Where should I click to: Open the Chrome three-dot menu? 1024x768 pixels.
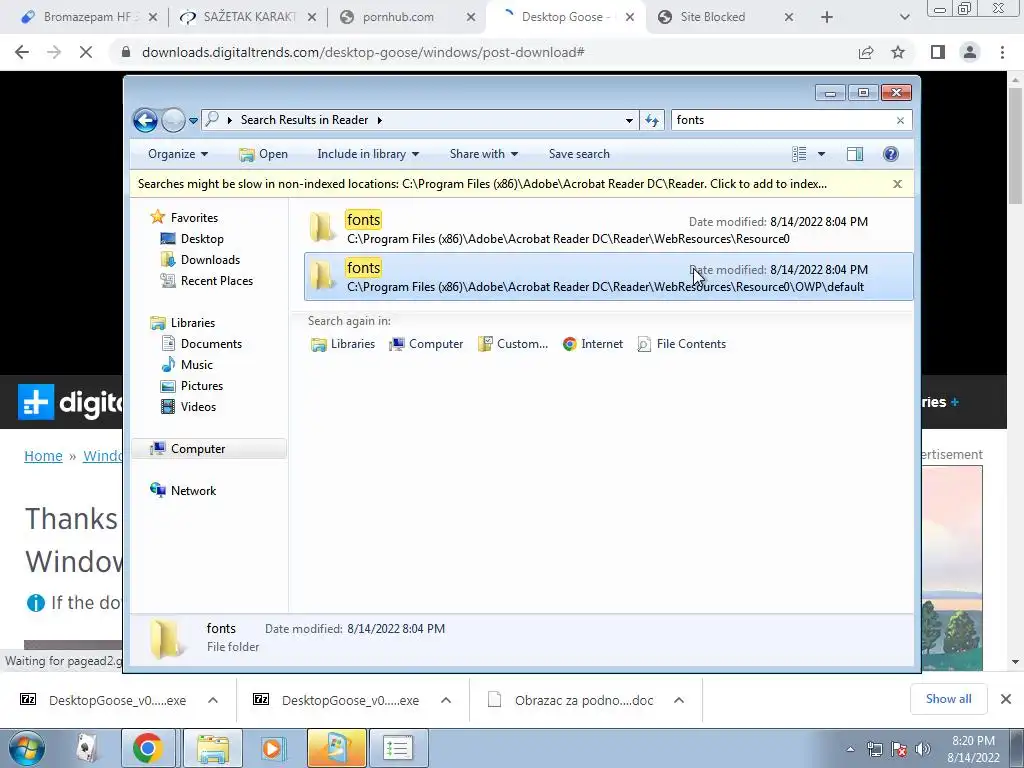point(1002,52)
